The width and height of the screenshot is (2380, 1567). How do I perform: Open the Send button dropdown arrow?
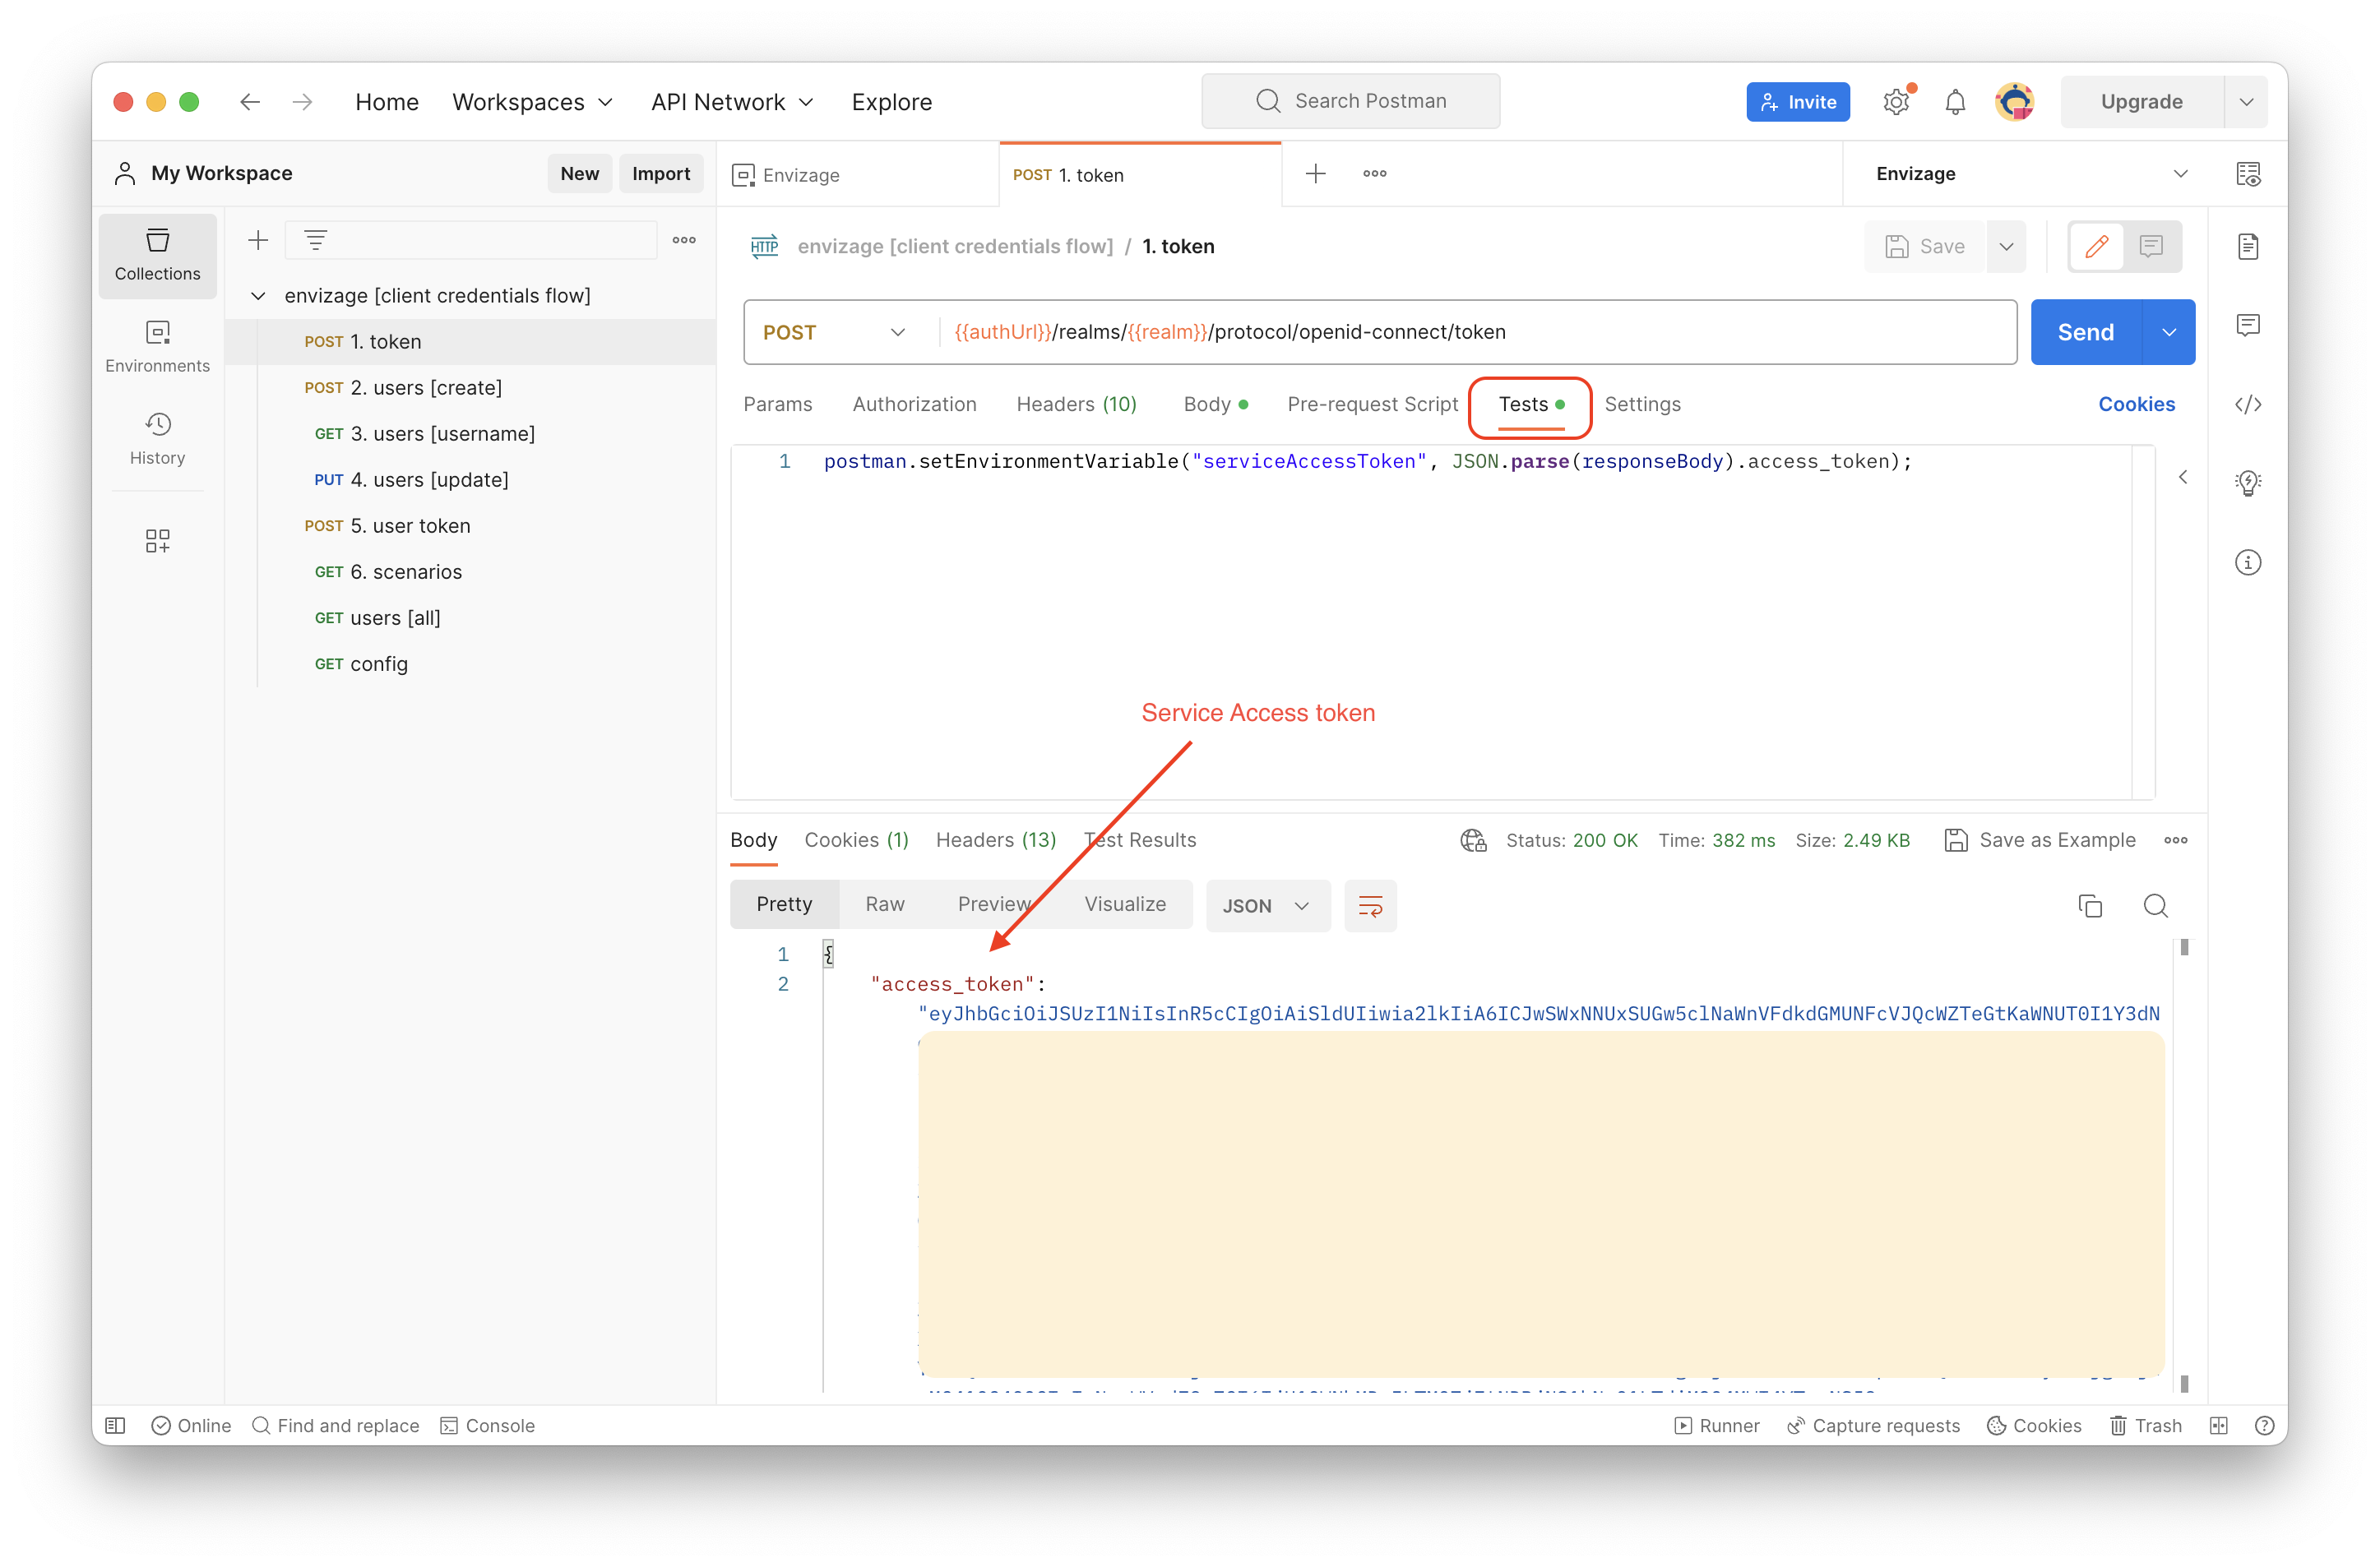2169,332
